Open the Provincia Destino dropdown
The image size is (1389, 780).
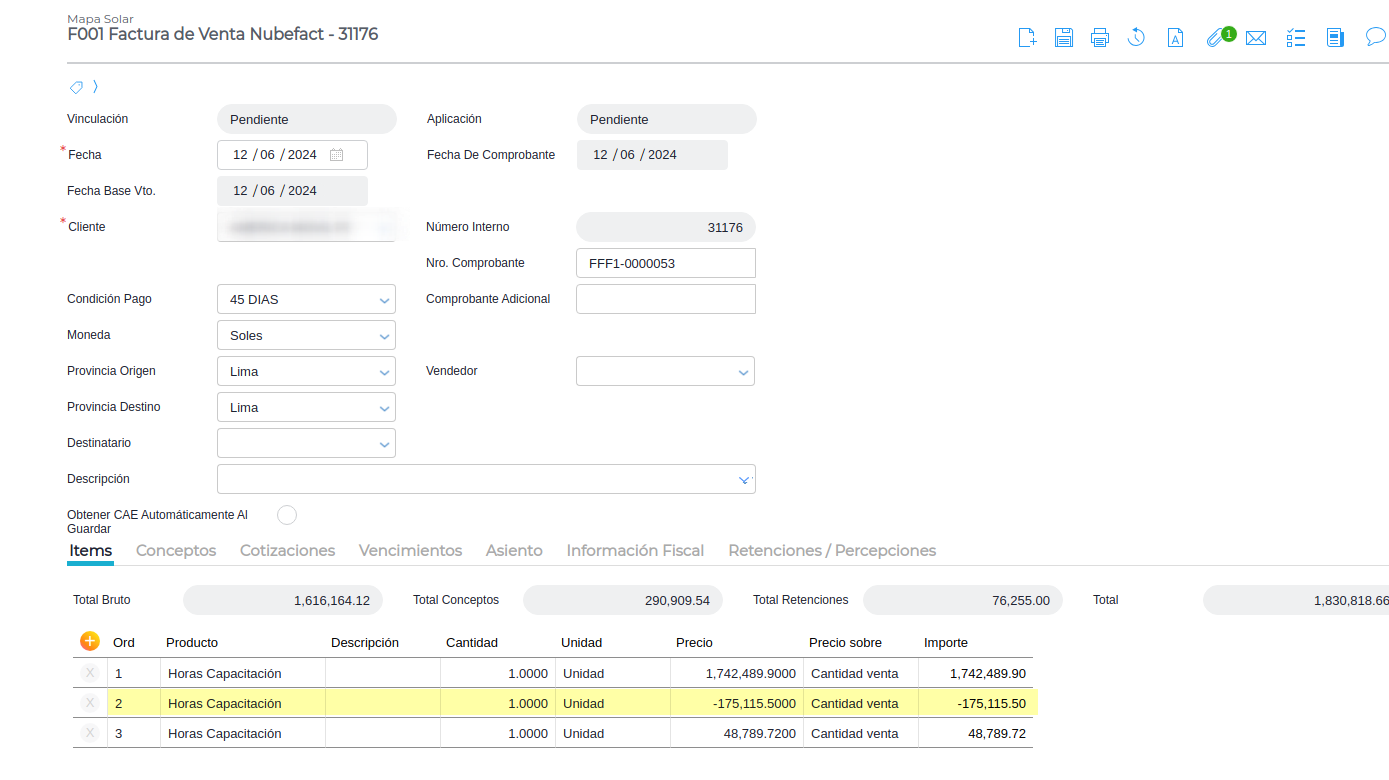coord(384,408)
